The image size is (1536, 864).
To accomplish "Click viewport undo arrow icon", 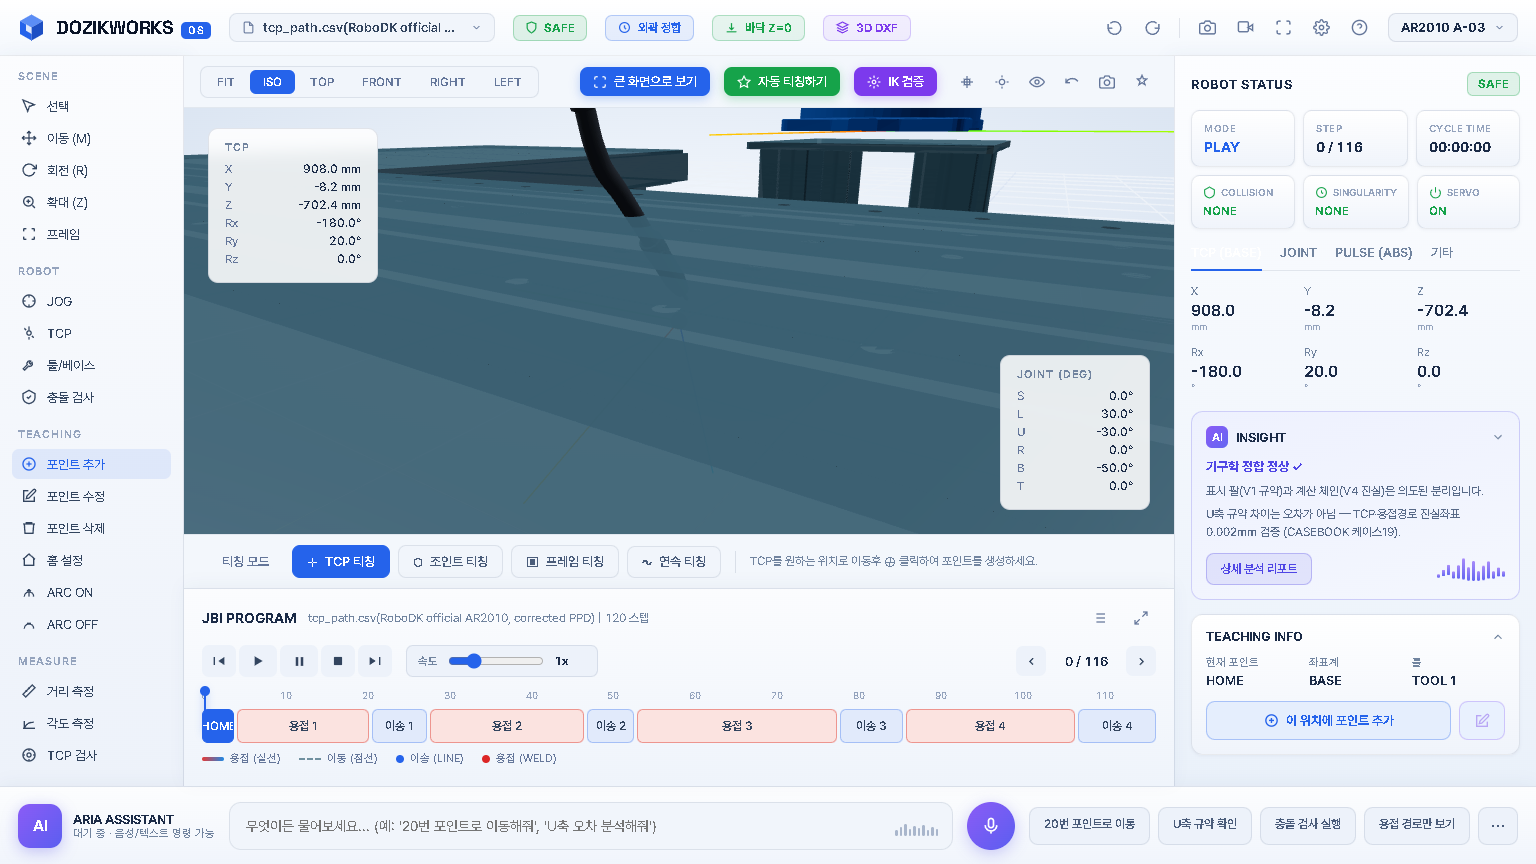I will [1072, 82].
